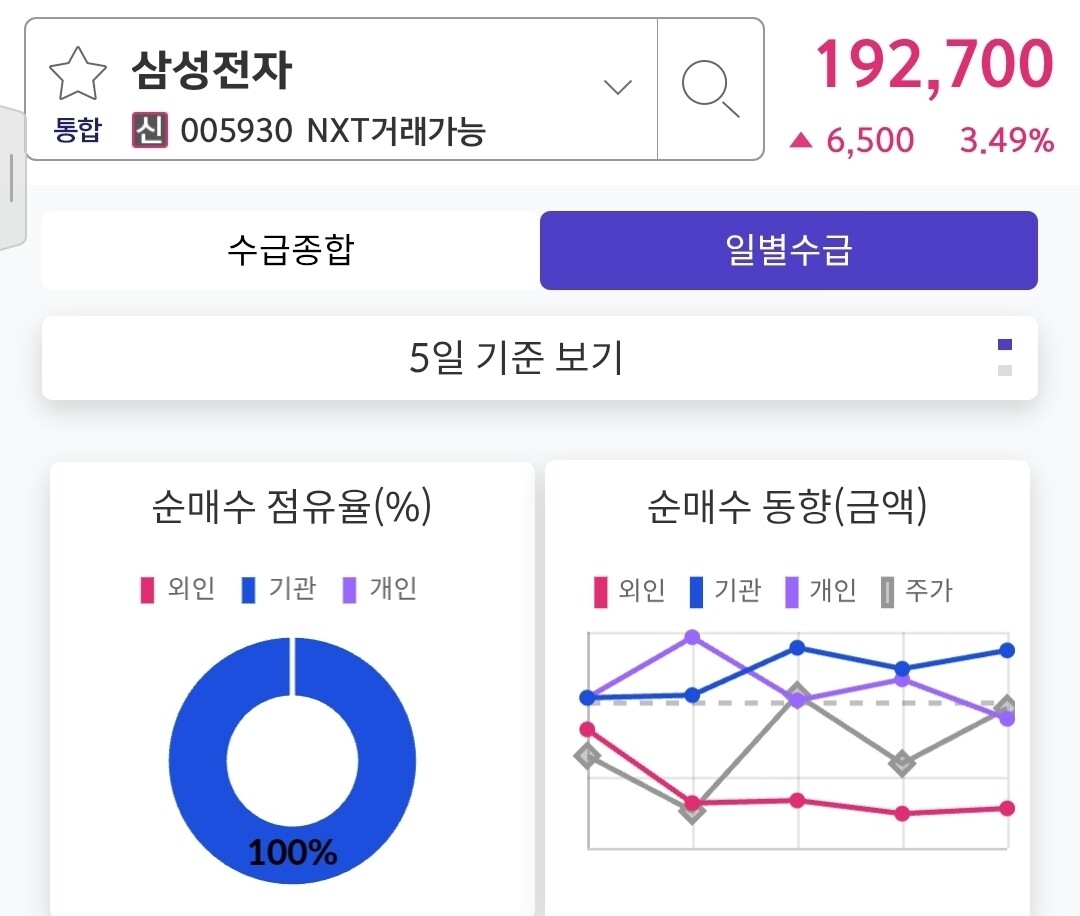Click the page indicator dots on 5일 기준 보기
Image resolution: width=1080 pixels, height=916 pixels.
pos(1005,357)
